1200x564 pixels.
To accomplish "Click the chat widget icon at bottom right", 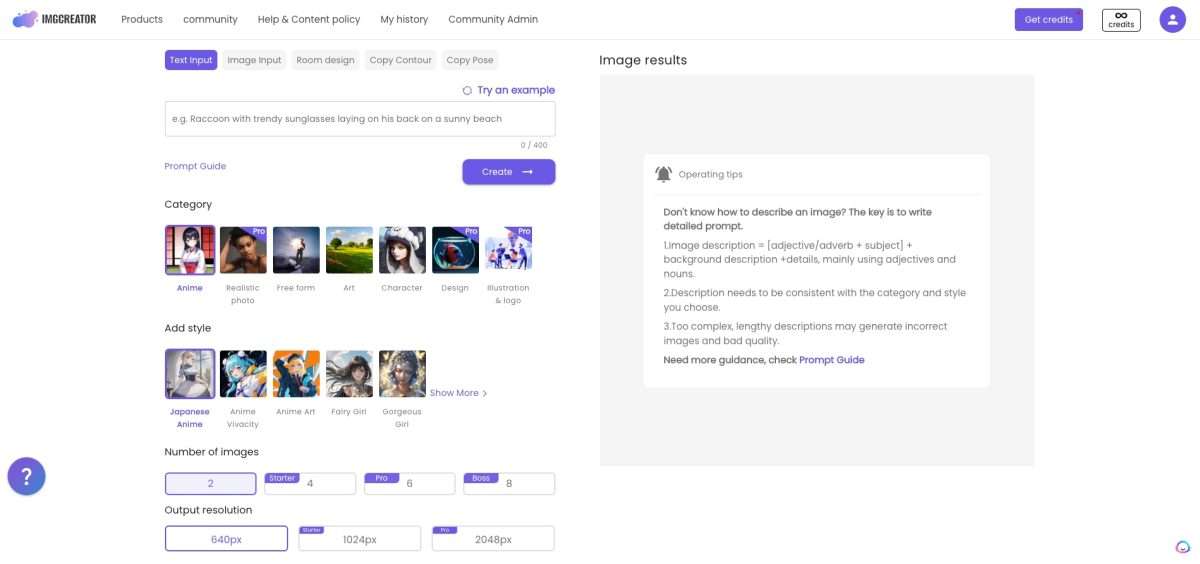I will [1182, 547].
